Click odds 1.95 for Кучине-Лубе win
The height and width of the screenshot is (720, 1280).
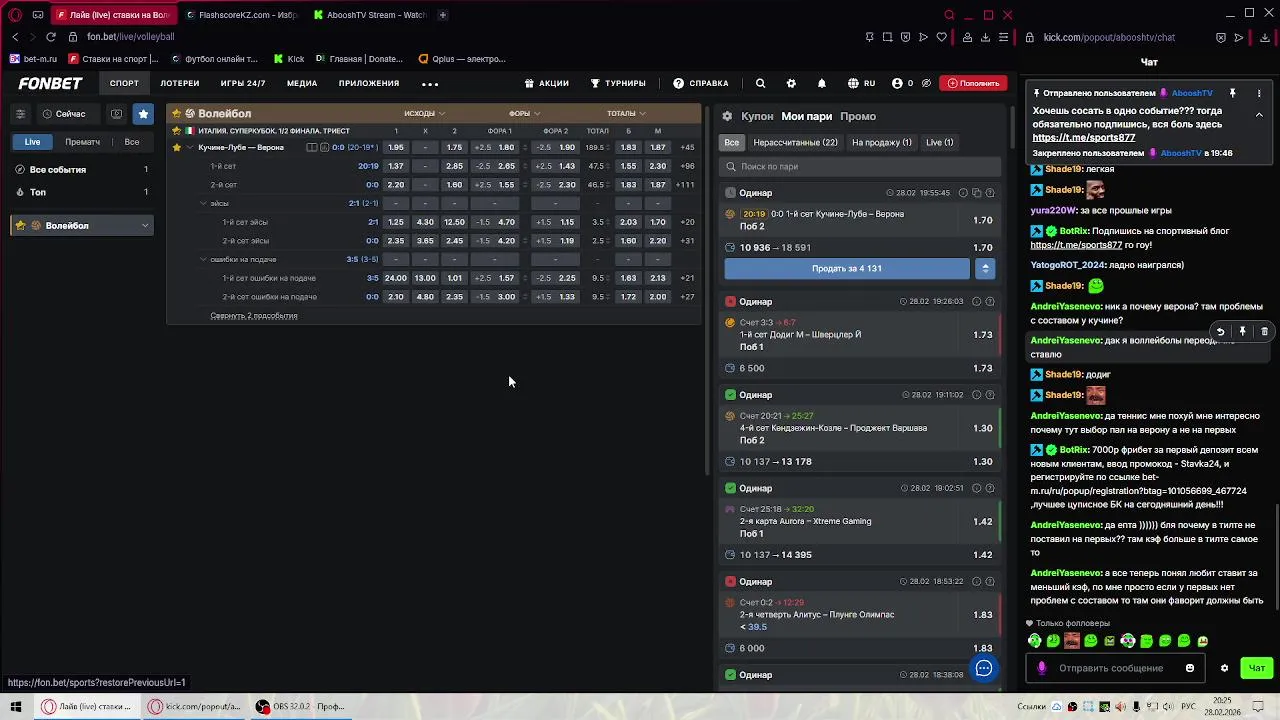[x=396, y=147]
